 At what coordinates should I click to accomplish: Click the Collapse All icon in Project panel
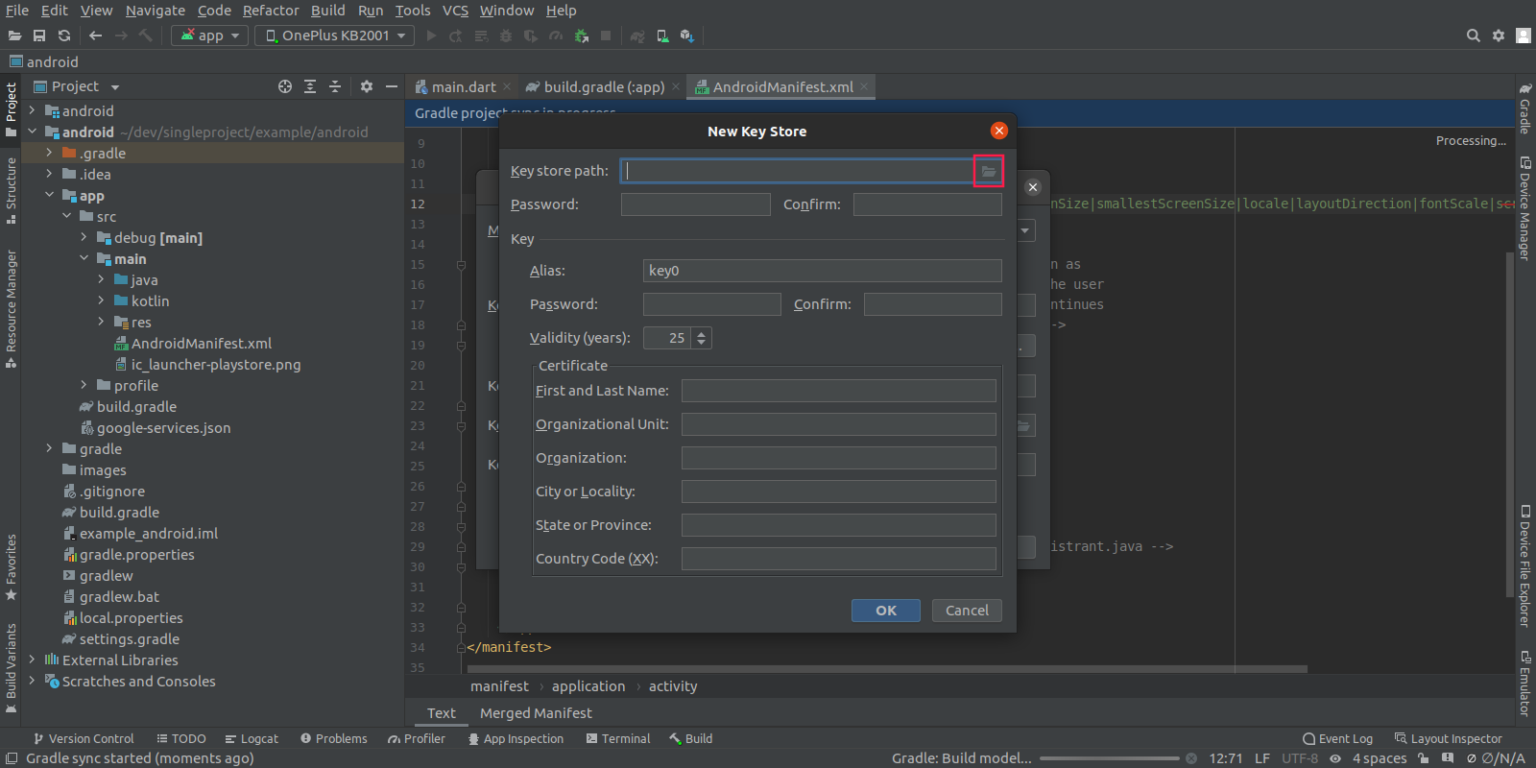click(x=335, y=87)
